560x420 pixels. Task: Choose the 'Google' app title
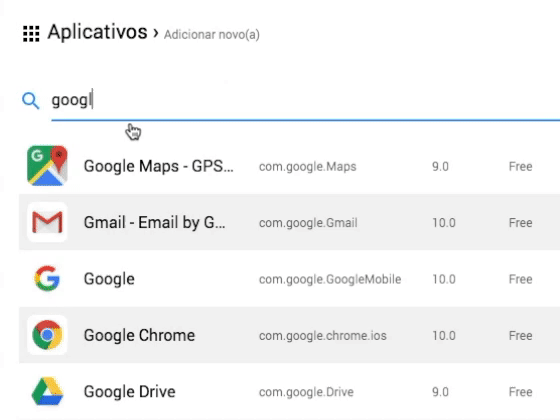click(x=109, y=279)
